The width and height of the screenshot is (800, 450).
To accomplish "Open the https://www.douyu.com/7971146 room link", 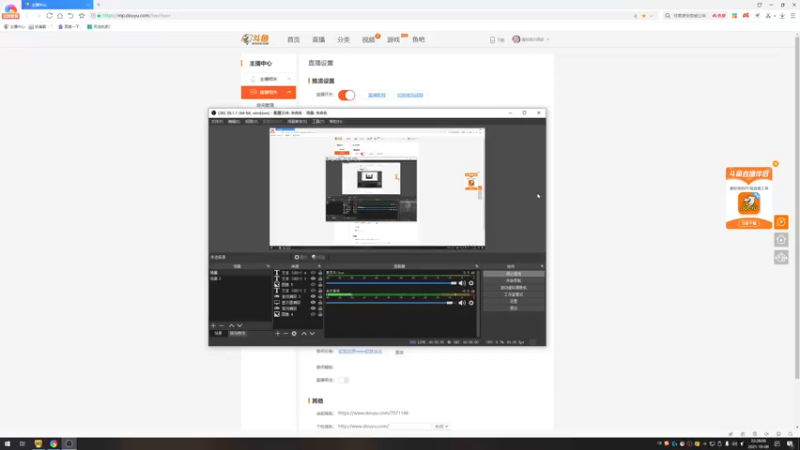I will (x=373, y=413).
